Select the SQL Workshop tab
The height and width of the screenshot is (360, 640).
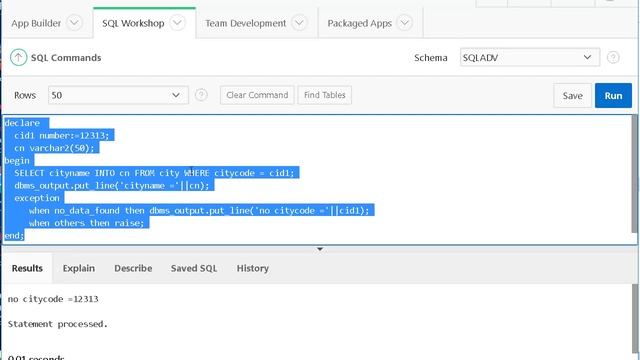133,23
